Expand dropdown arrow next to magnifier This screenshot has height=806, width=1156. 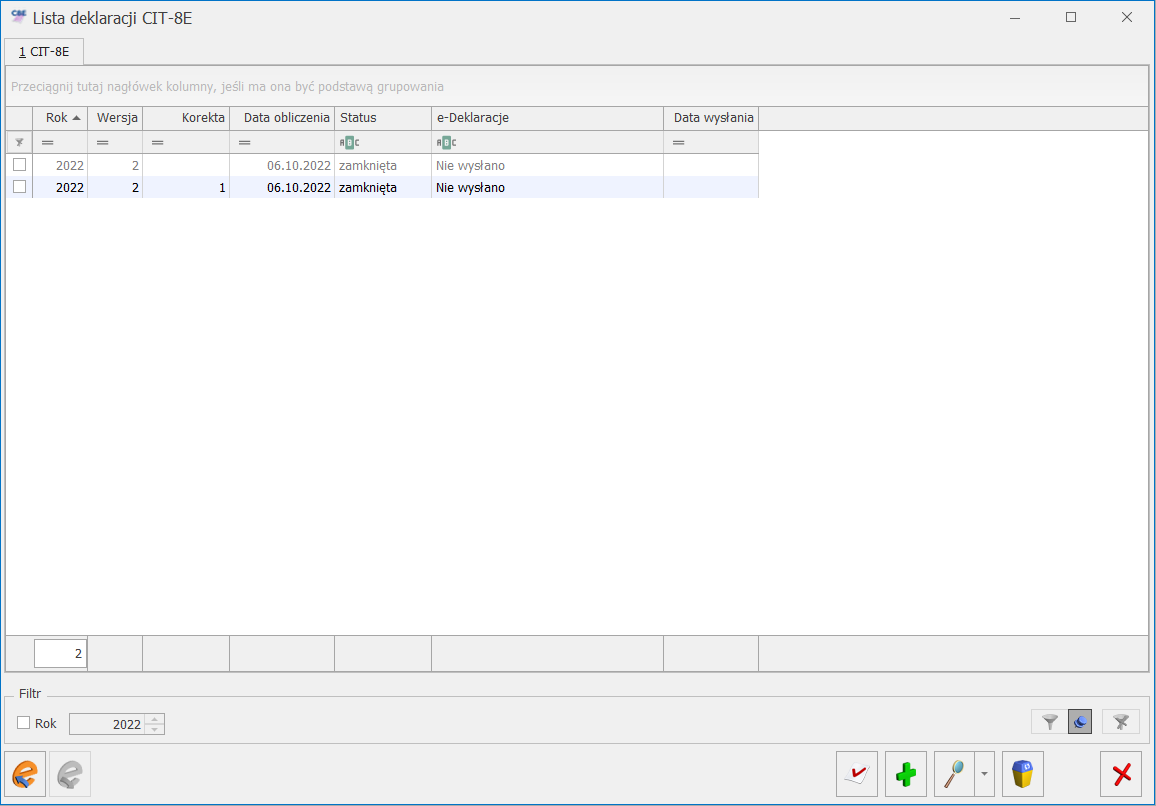point(984,774)
